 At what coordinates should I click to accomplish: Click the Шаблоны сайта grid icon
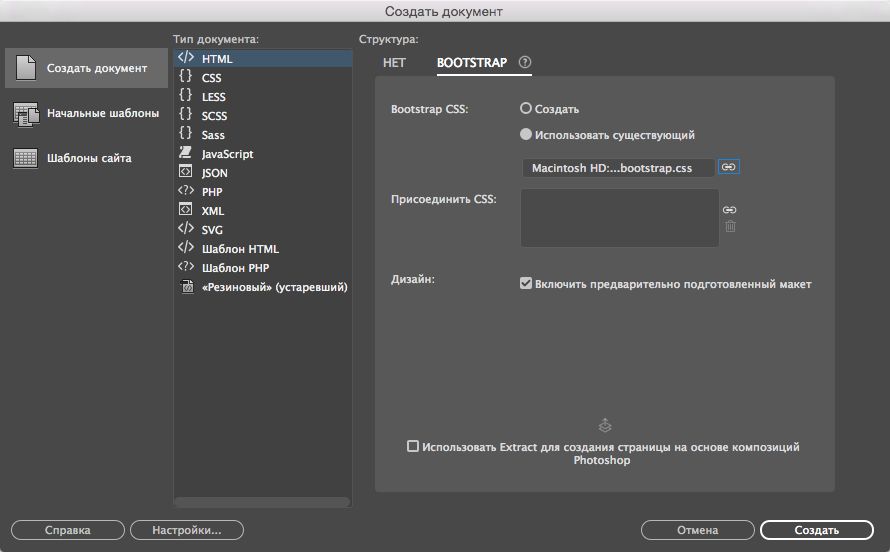pyautogui.click(x=26, y=158)
